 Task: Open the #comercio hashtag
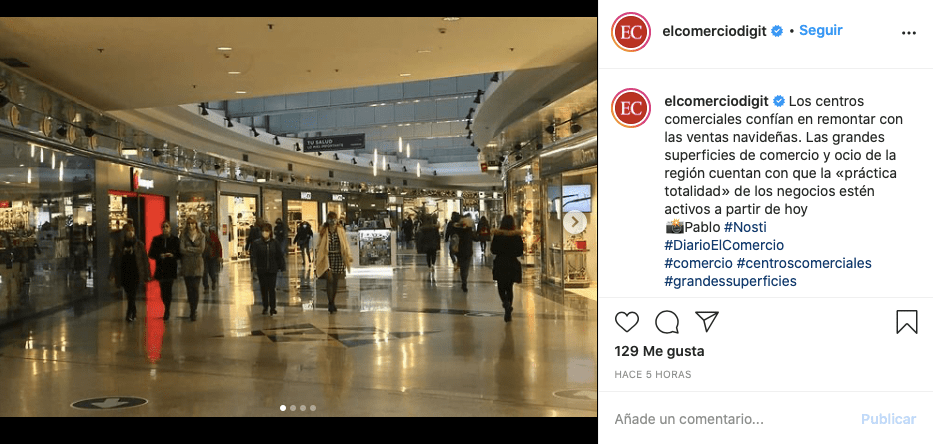pyautogui.click(x=699, y=263)
